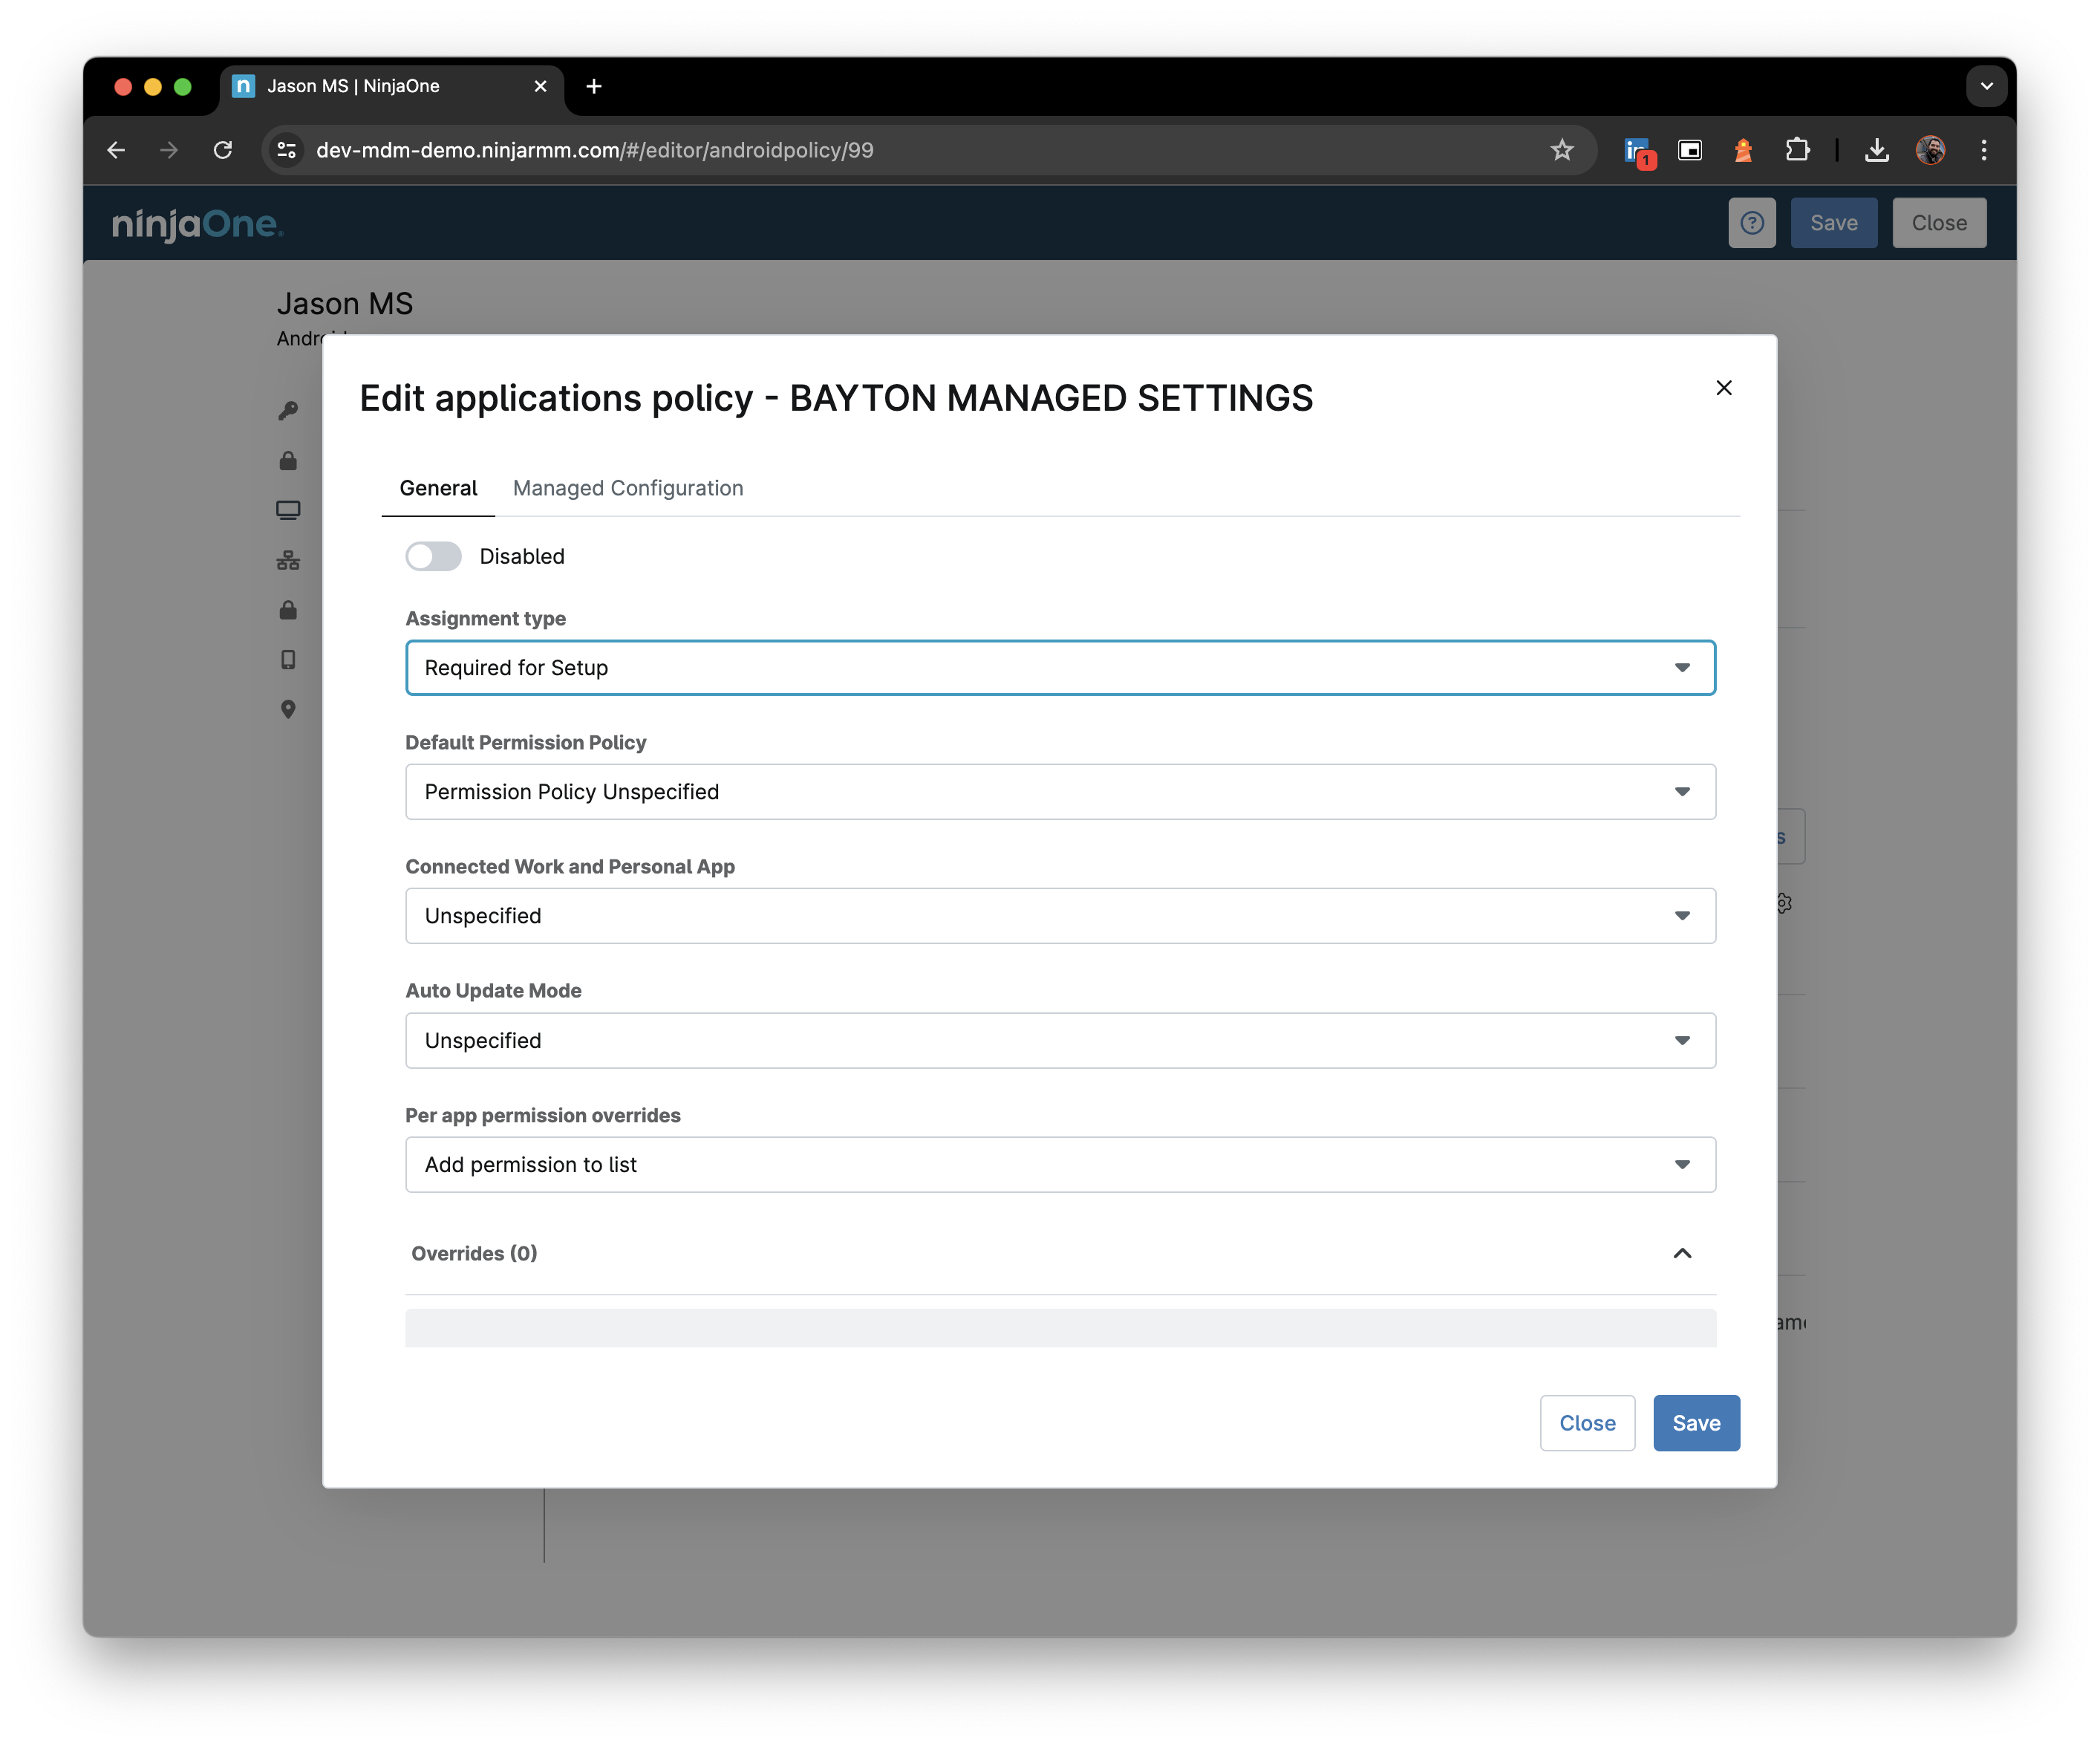Click the mobile device sidebar icon
The height and width of the screenshot is (1747, 2100).
(290, 660)
